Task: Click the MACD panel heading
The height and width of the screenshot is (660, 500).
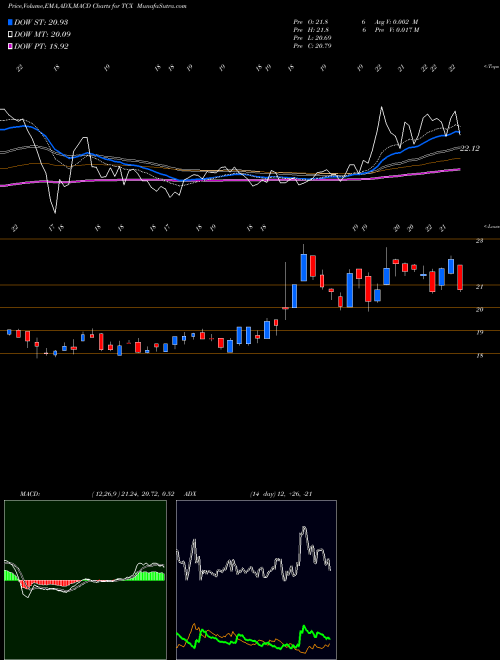Action: tap(29, 494)
